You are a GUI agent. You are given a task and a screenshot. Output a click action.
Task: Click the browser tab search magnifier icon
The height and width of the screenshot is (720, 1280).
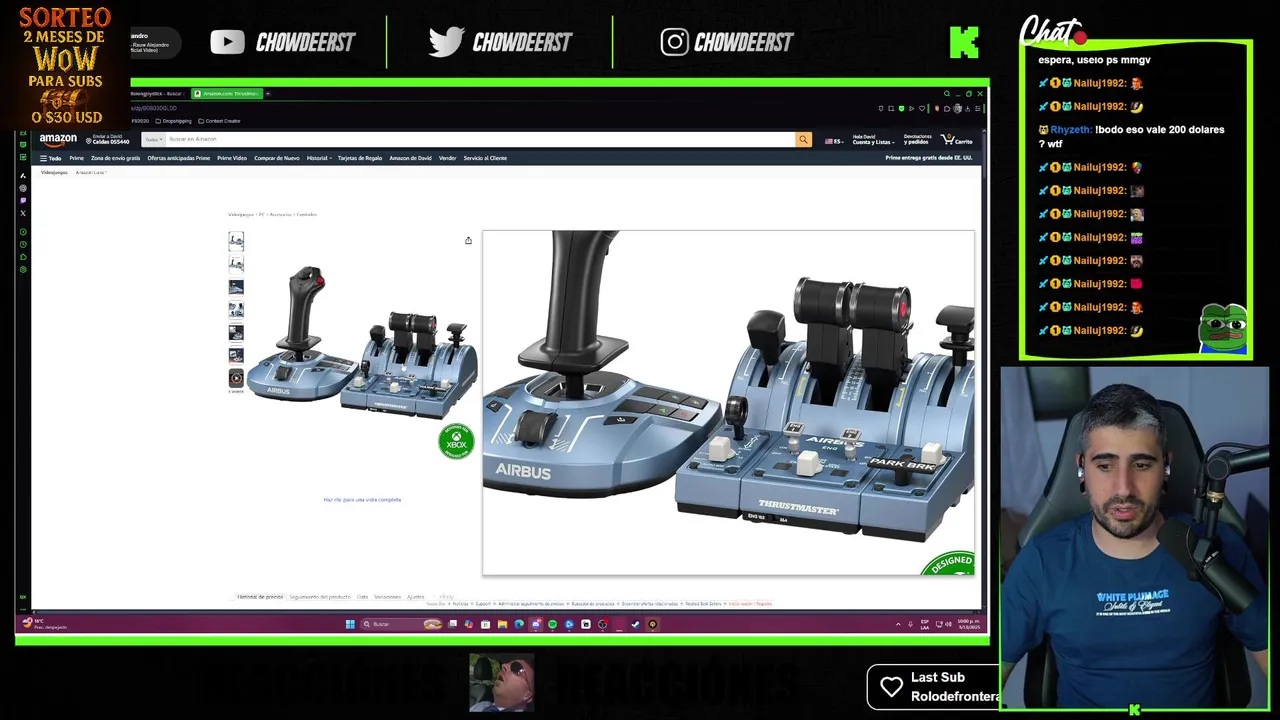[947, 93]
